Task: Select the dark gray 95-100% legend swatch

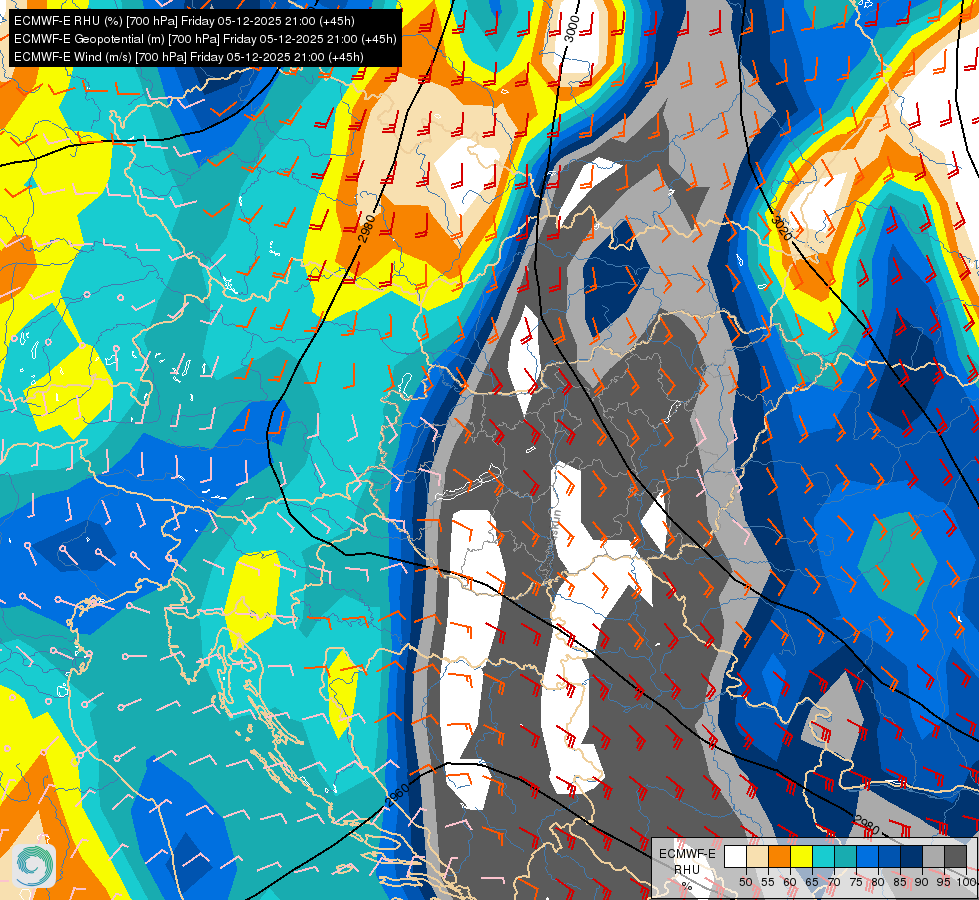Action: pos(955,856)
